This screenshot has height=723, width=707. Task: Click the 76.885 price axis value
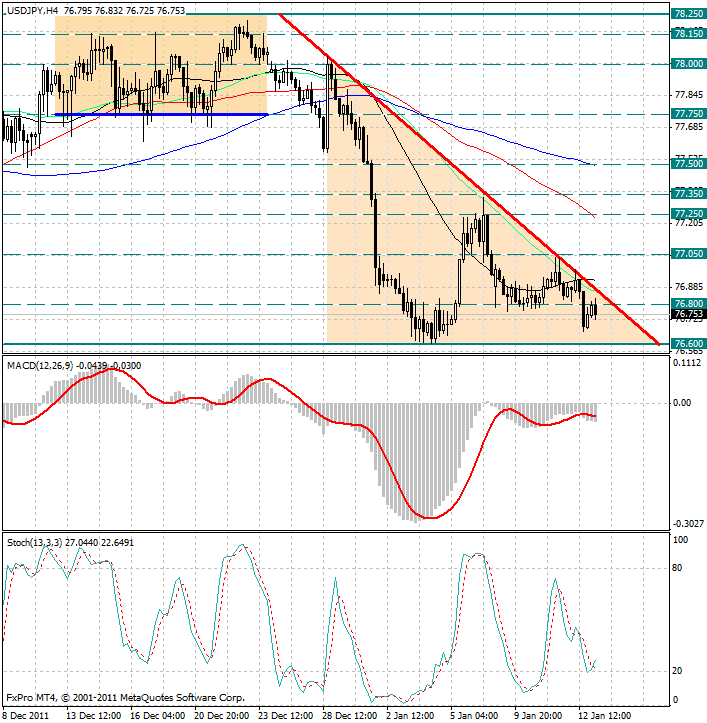click(x=689, y=287)
